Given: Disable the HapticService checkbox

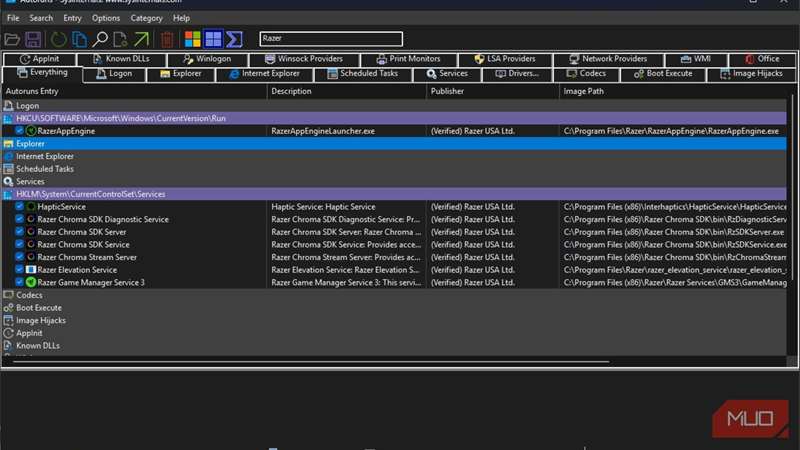Looking at the screenshot, I should point(19,207).
